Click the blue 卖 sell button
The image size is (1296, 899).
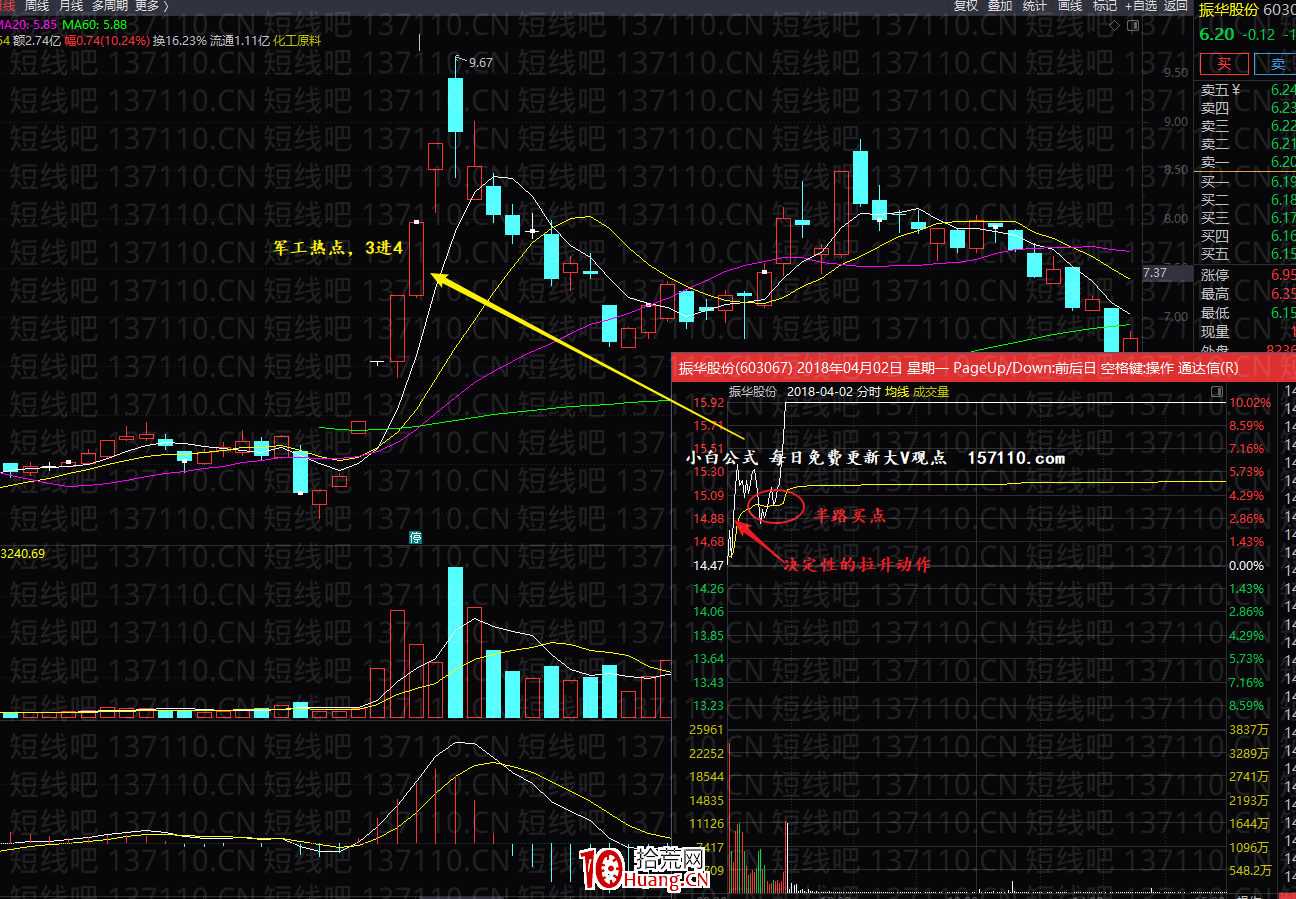pos(1277,64)
